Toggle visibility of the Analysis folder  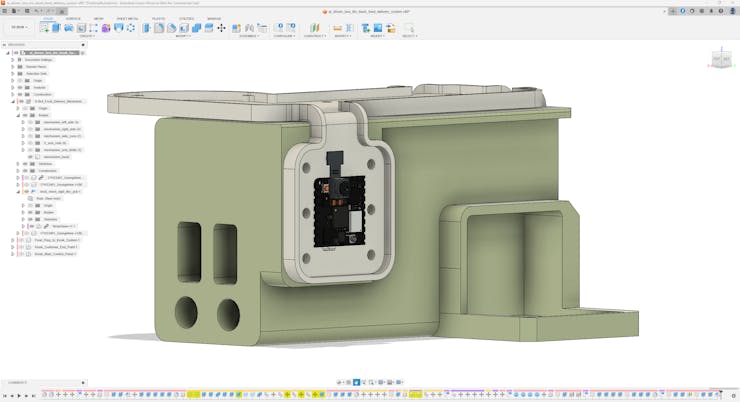20,87
